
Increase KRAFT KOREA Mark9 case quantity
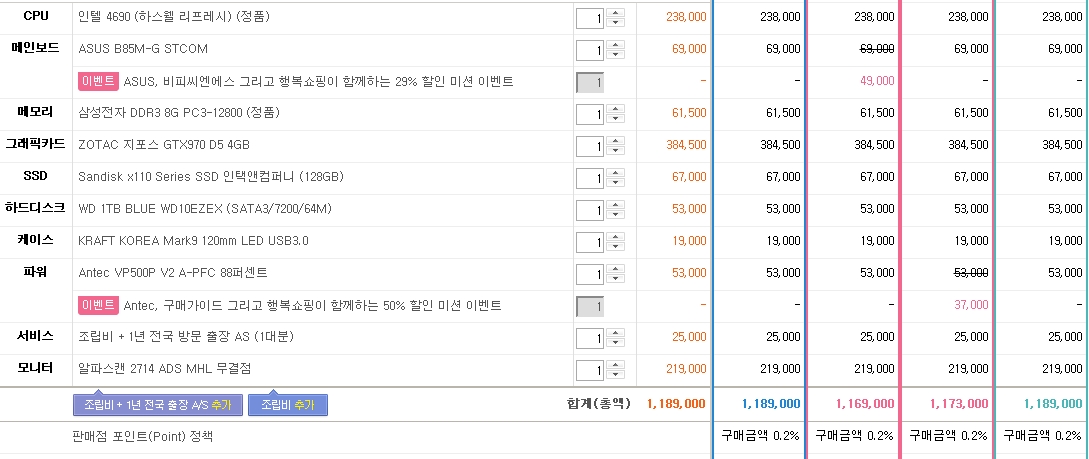(615, 237)
